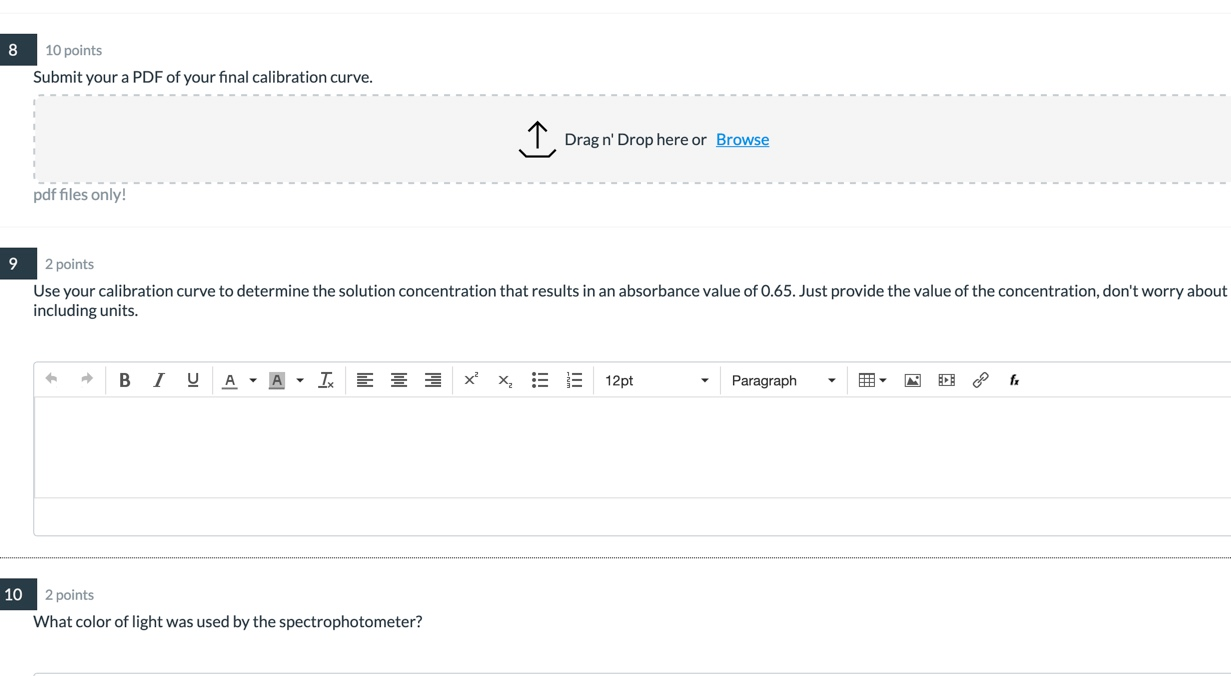Screen dimensions: 1231x676
Task: Clear formatting with the Tx icon
Action: pyautogui.click(x=326, y=380)
